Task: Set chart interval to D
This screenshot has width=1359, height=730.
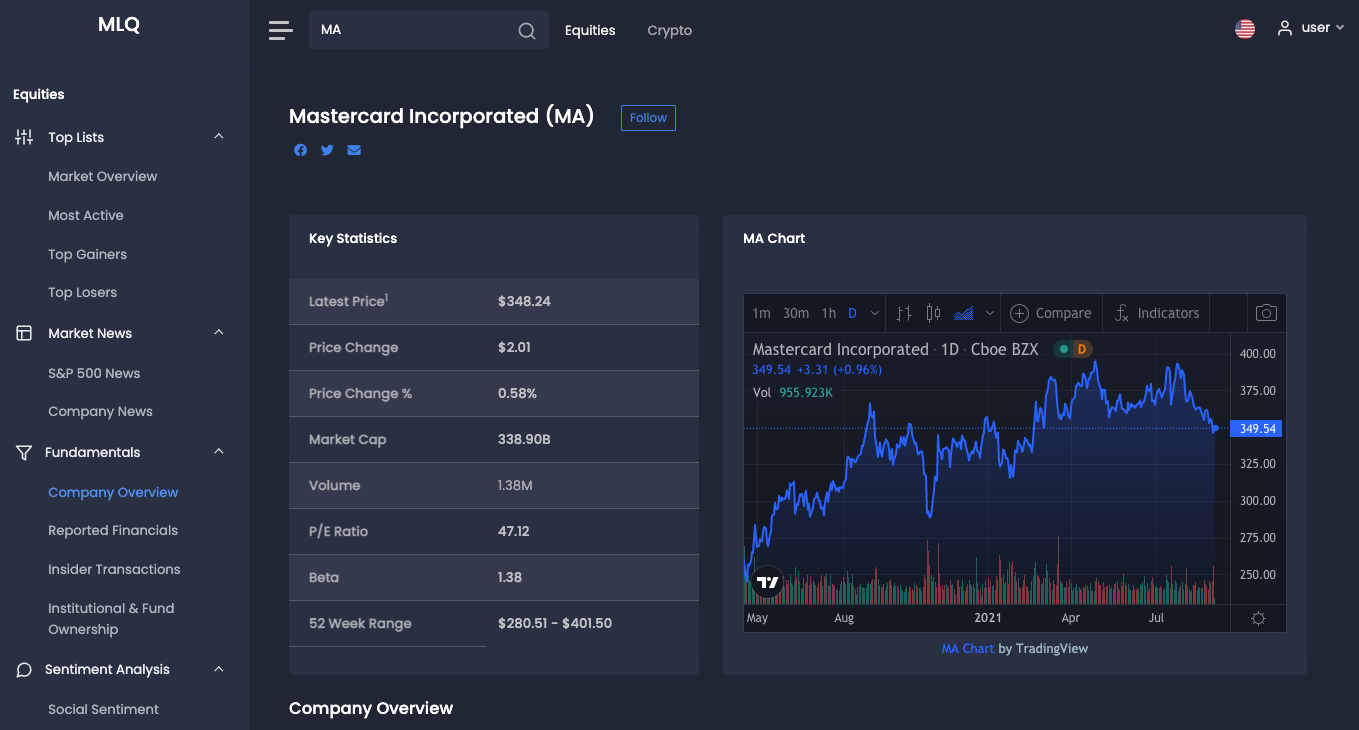Action: click(x=853, y=313)
